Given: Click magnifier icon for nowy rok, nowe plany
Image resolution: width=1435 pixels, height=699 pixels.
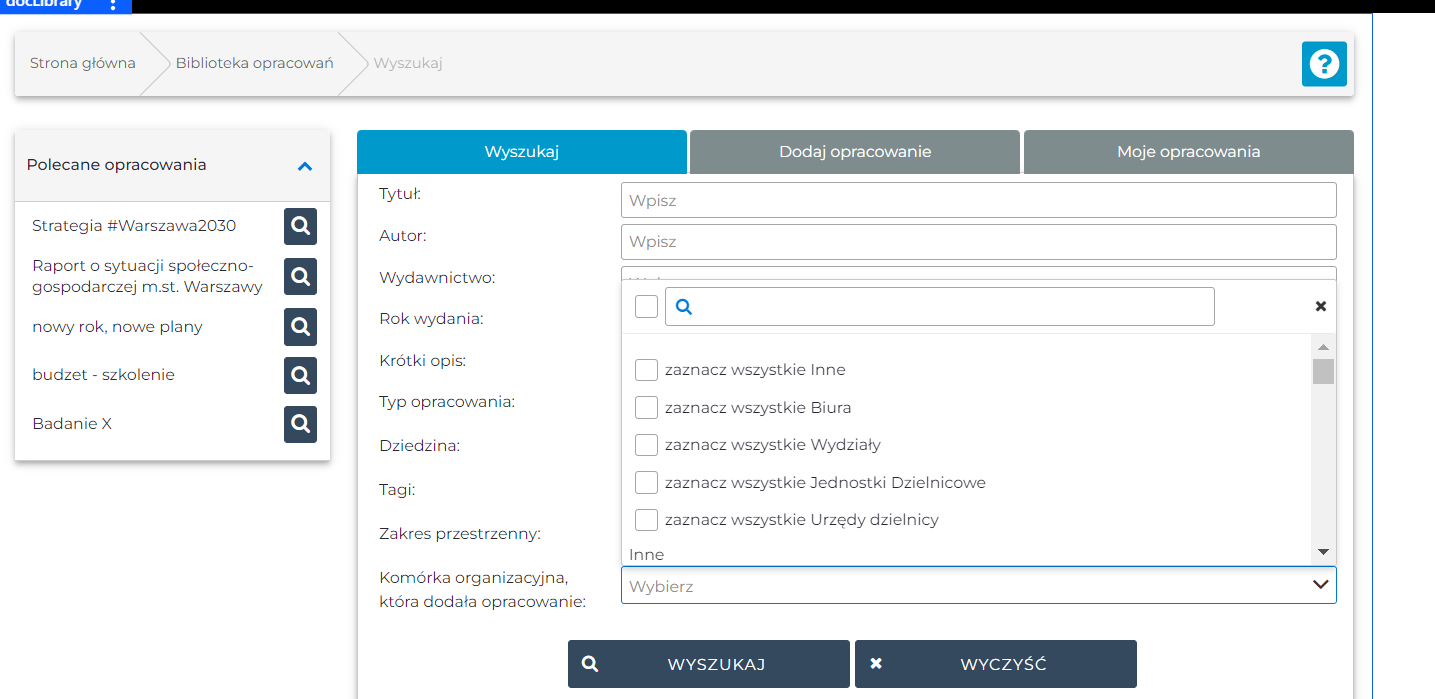Looking at the screenshot, I should pos(300,326).
